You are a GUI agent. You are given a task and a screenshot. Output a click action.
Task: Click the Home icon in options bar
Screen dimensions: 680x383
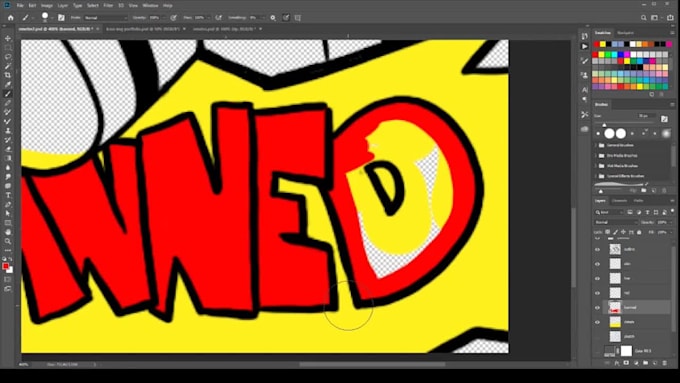11,18
